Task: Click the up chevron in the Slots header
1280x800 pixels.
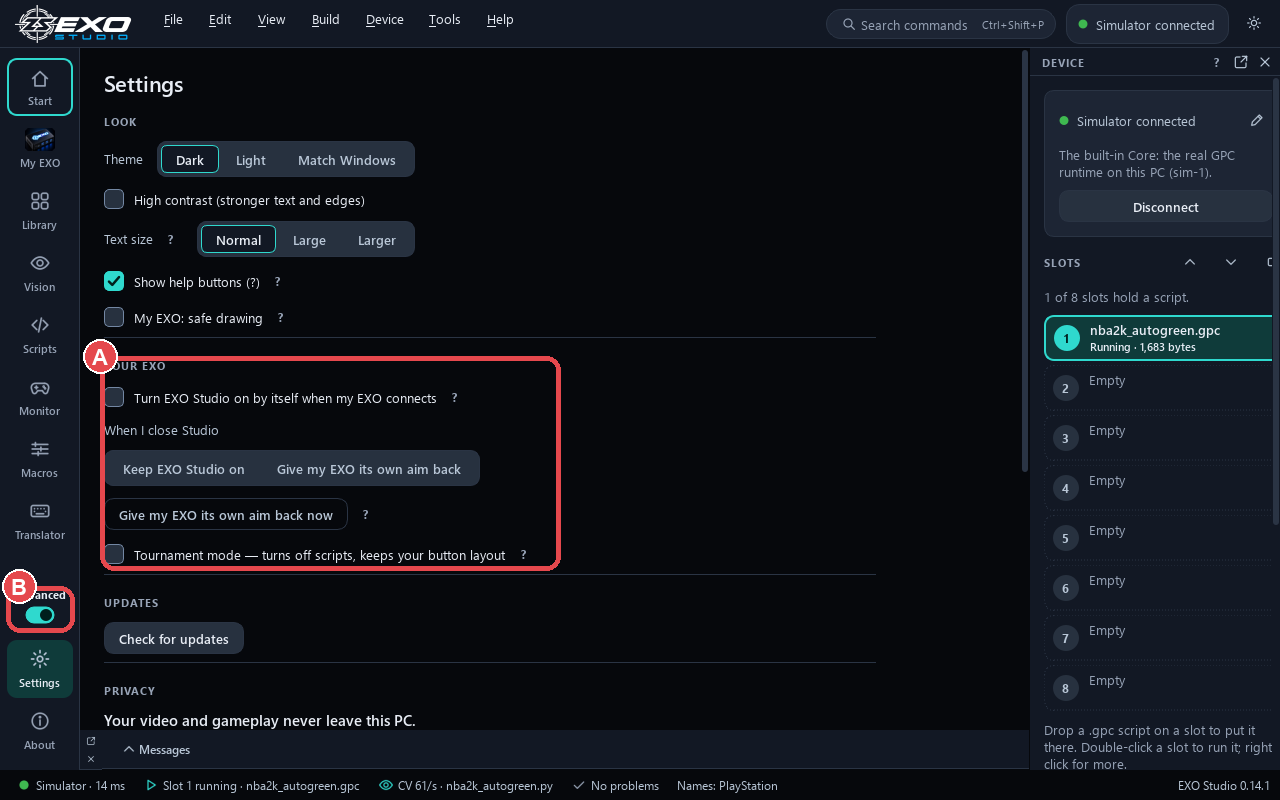Action: [1190, 262]
